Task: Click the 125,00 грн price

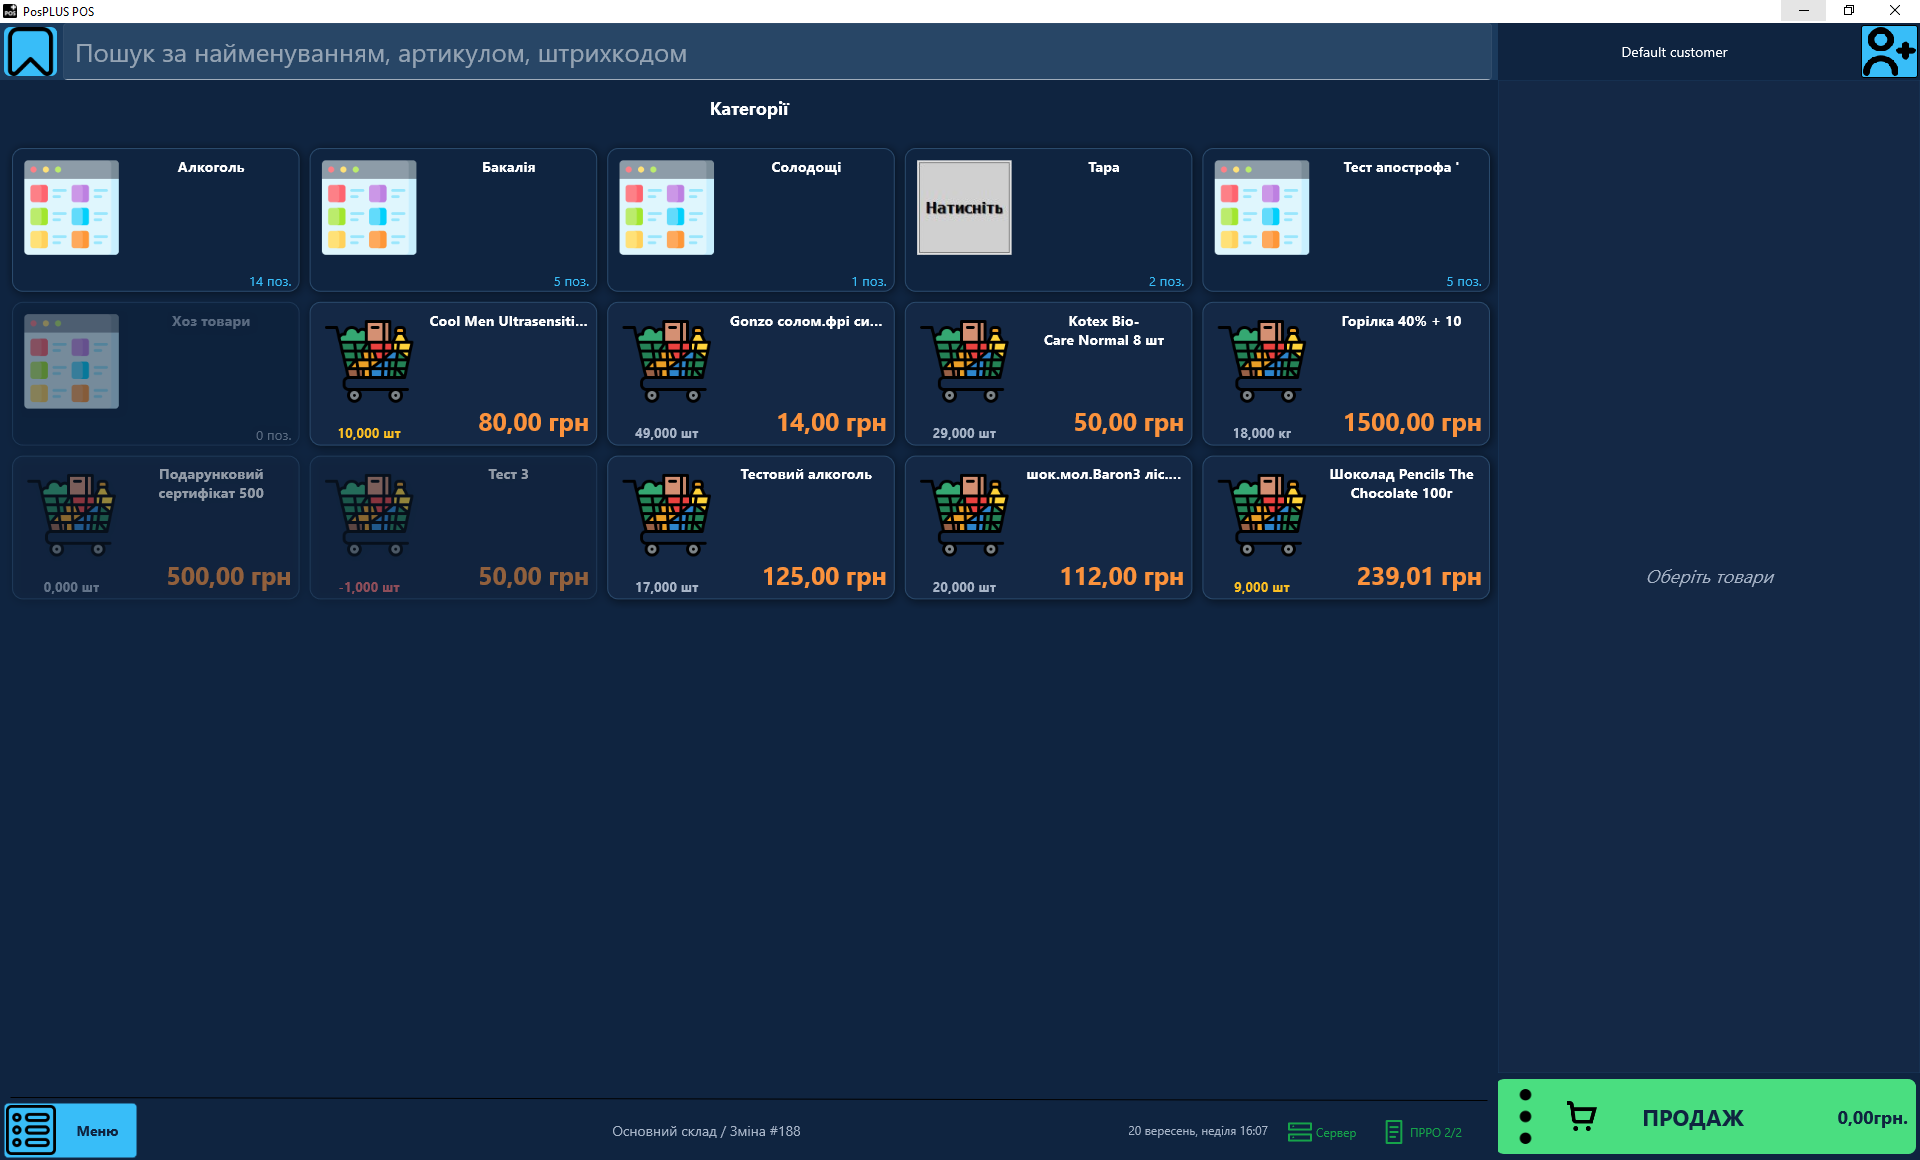Action: pos(824,577)
